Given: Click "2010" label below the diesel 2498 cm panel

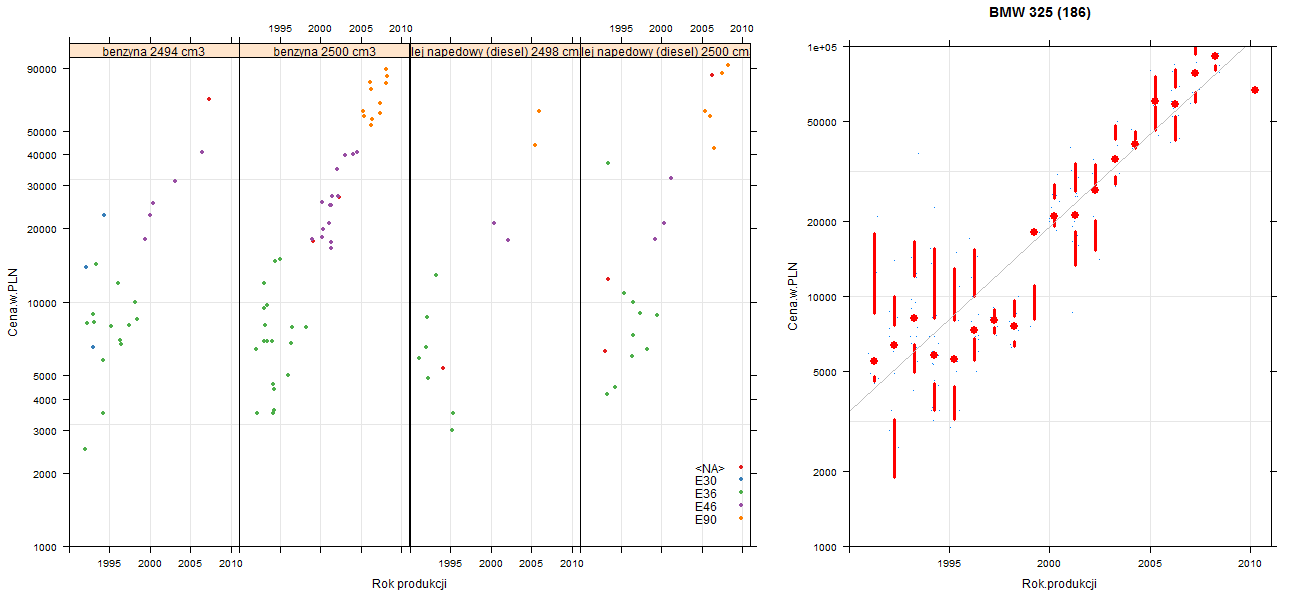Looking at the screenshot, I should (x=571, y=564).
